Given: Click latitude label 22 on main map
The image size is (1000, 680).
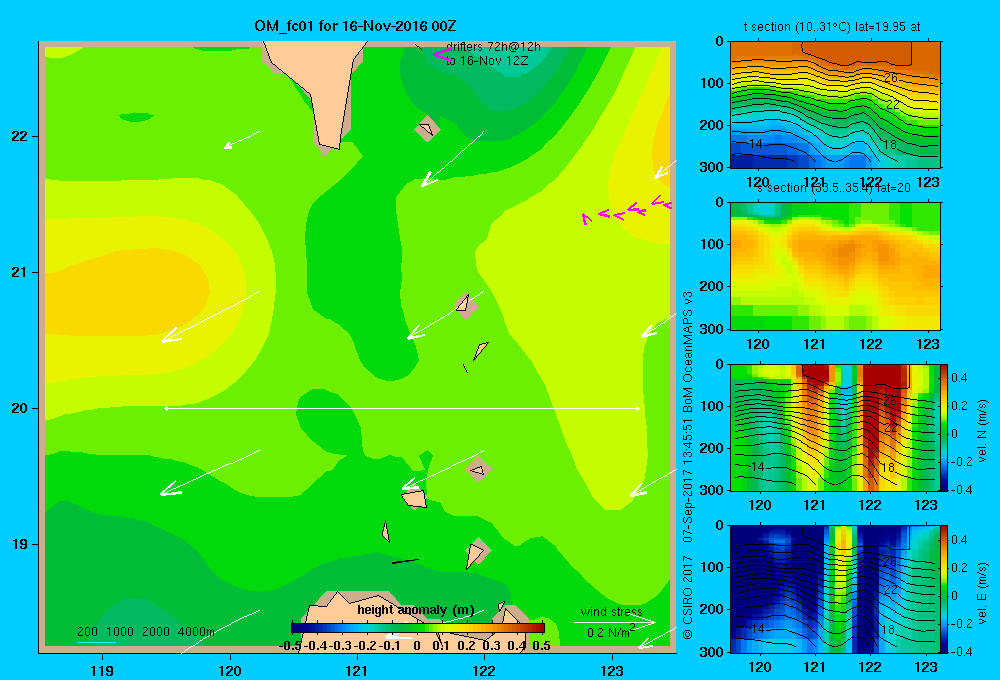Looking at the screenshot, I should pyautogui.click(x=20, y=136).
